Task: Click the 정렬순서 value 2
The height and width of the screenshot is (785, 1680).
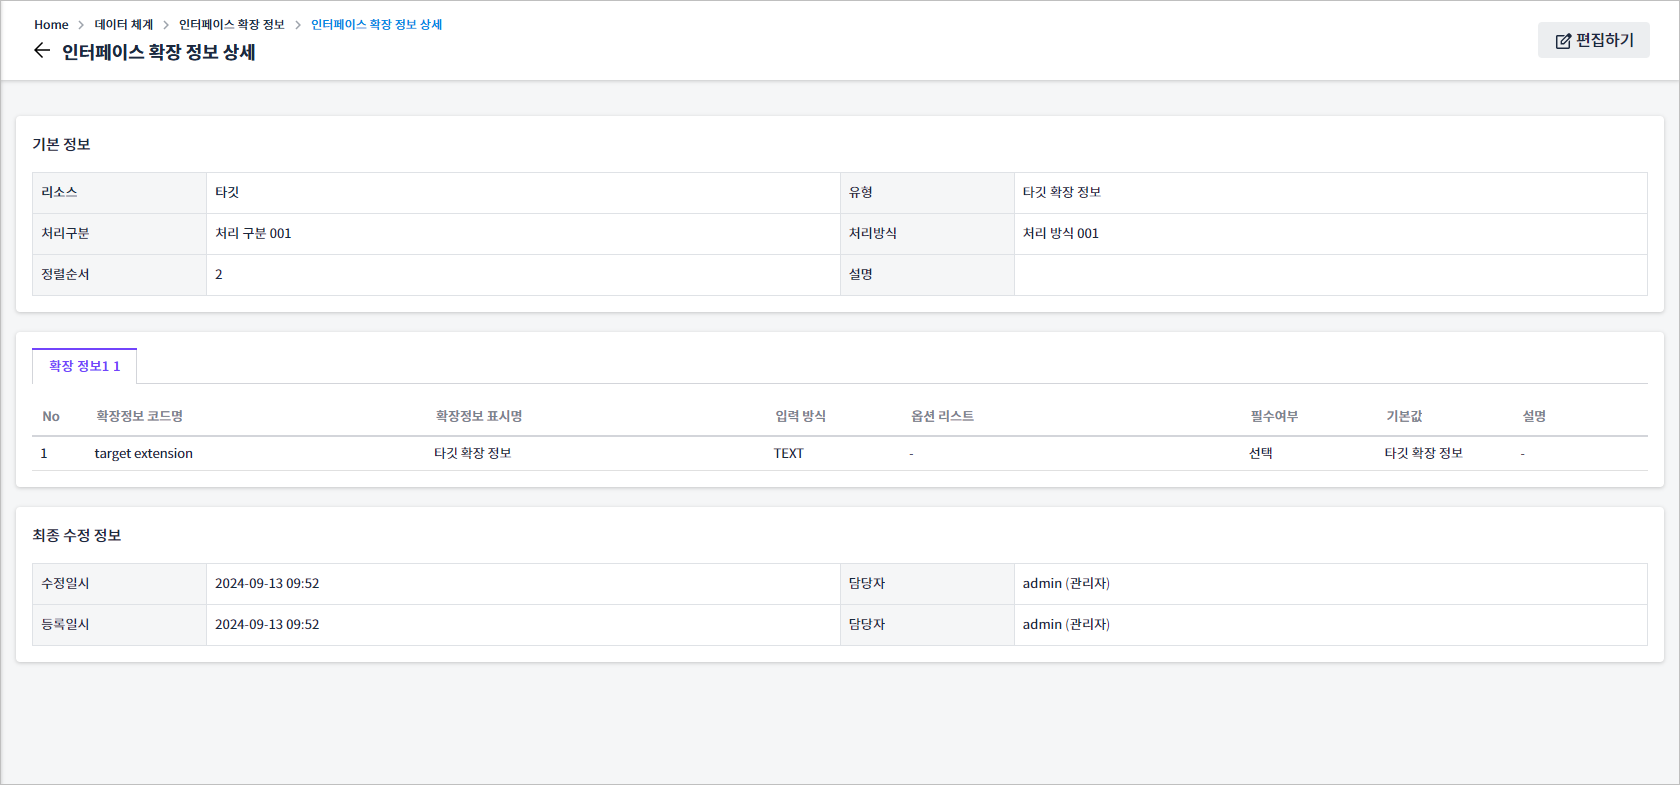Action: pyautogui.click(x=219, y=274)
